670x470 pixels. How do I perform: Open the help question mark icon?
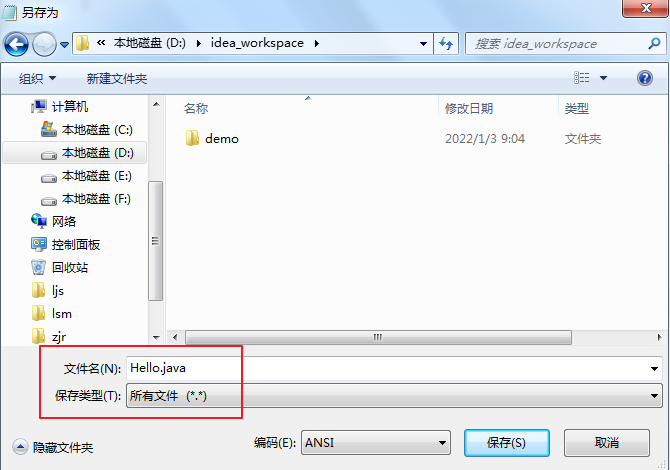click(644, 78)
